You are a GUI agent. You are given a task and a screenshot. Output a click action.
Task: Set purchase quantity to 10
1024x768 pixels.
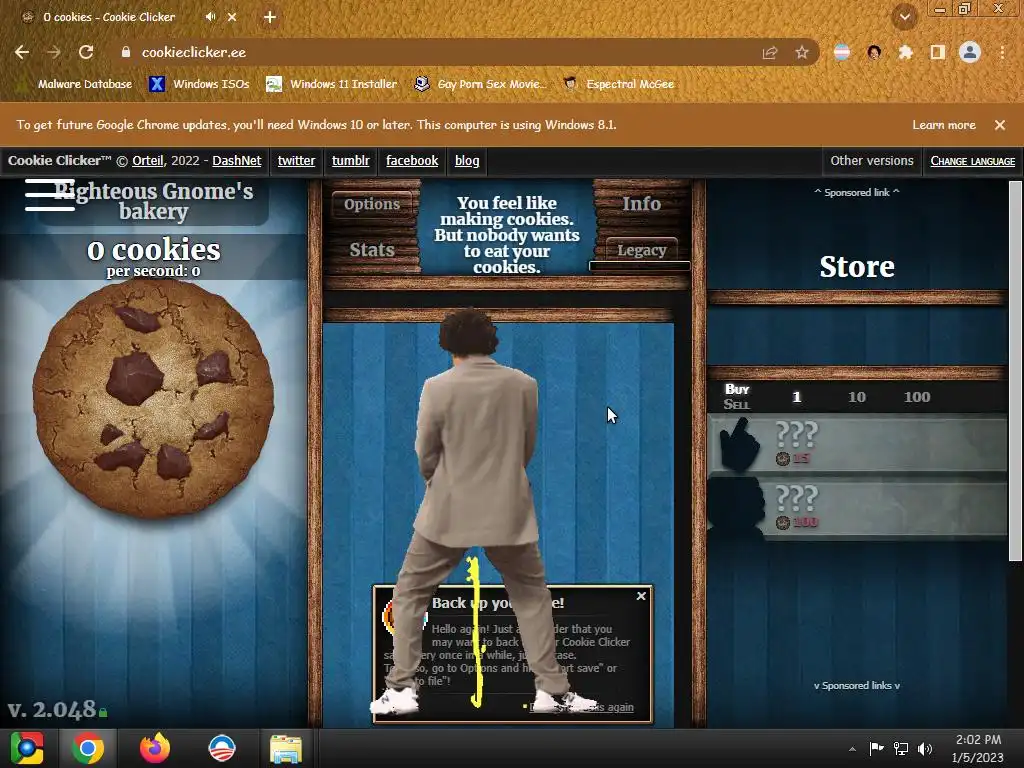click(857, 397)
